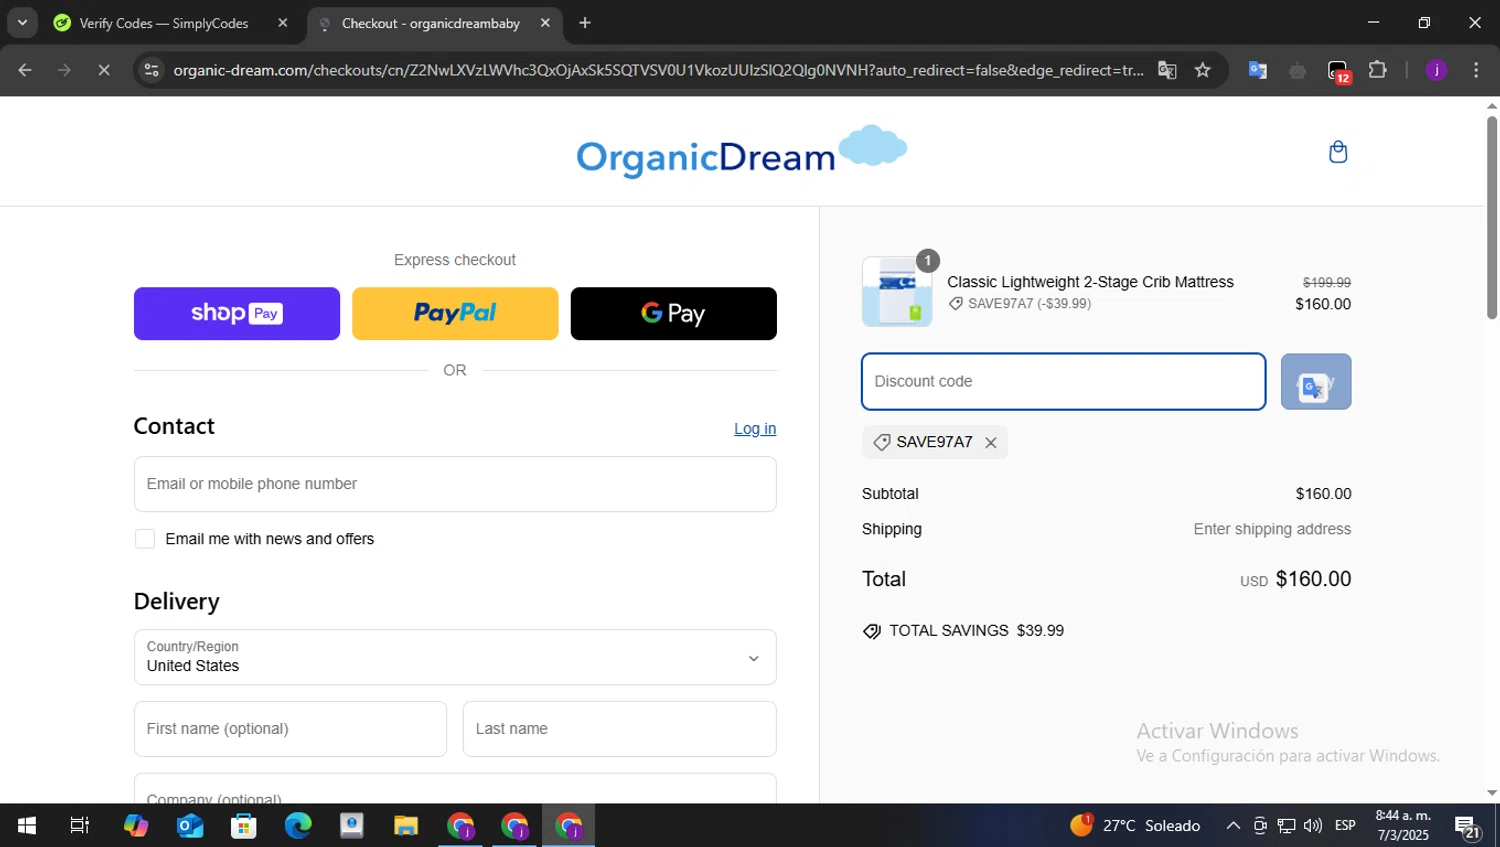Viewport: 1500px width, 847px height.
Task: Open Outlook from the taskbar
Action: pos(190,826)
